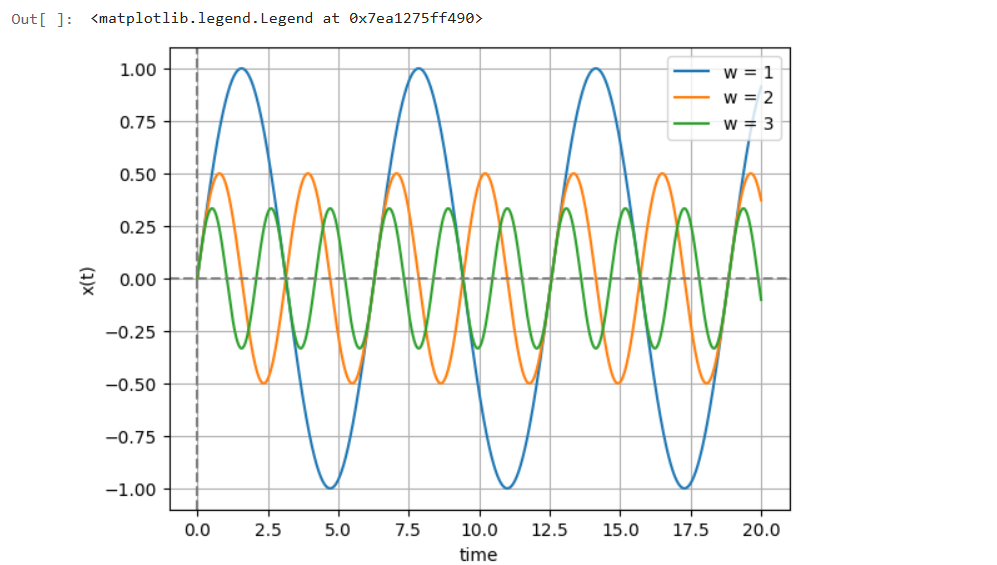The width and height of the screenshot is (997, 565).
Task: Click the −1.00 y-axis tick label
Action: click(131, 490)
